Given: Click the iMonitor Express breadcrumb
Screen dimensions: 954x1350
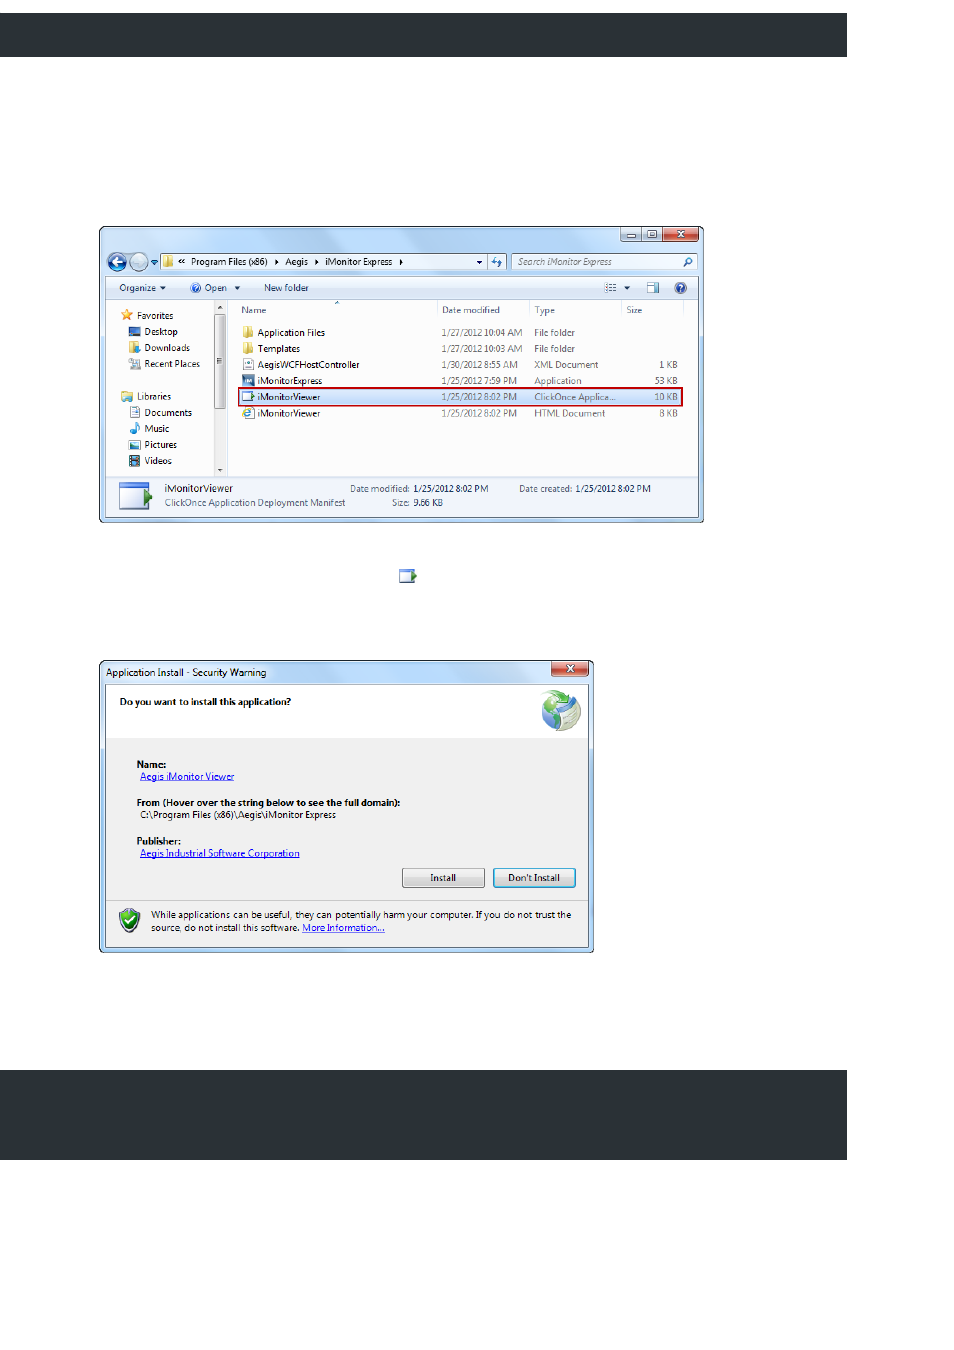Looking at the screenshot, I should (358, 262).
